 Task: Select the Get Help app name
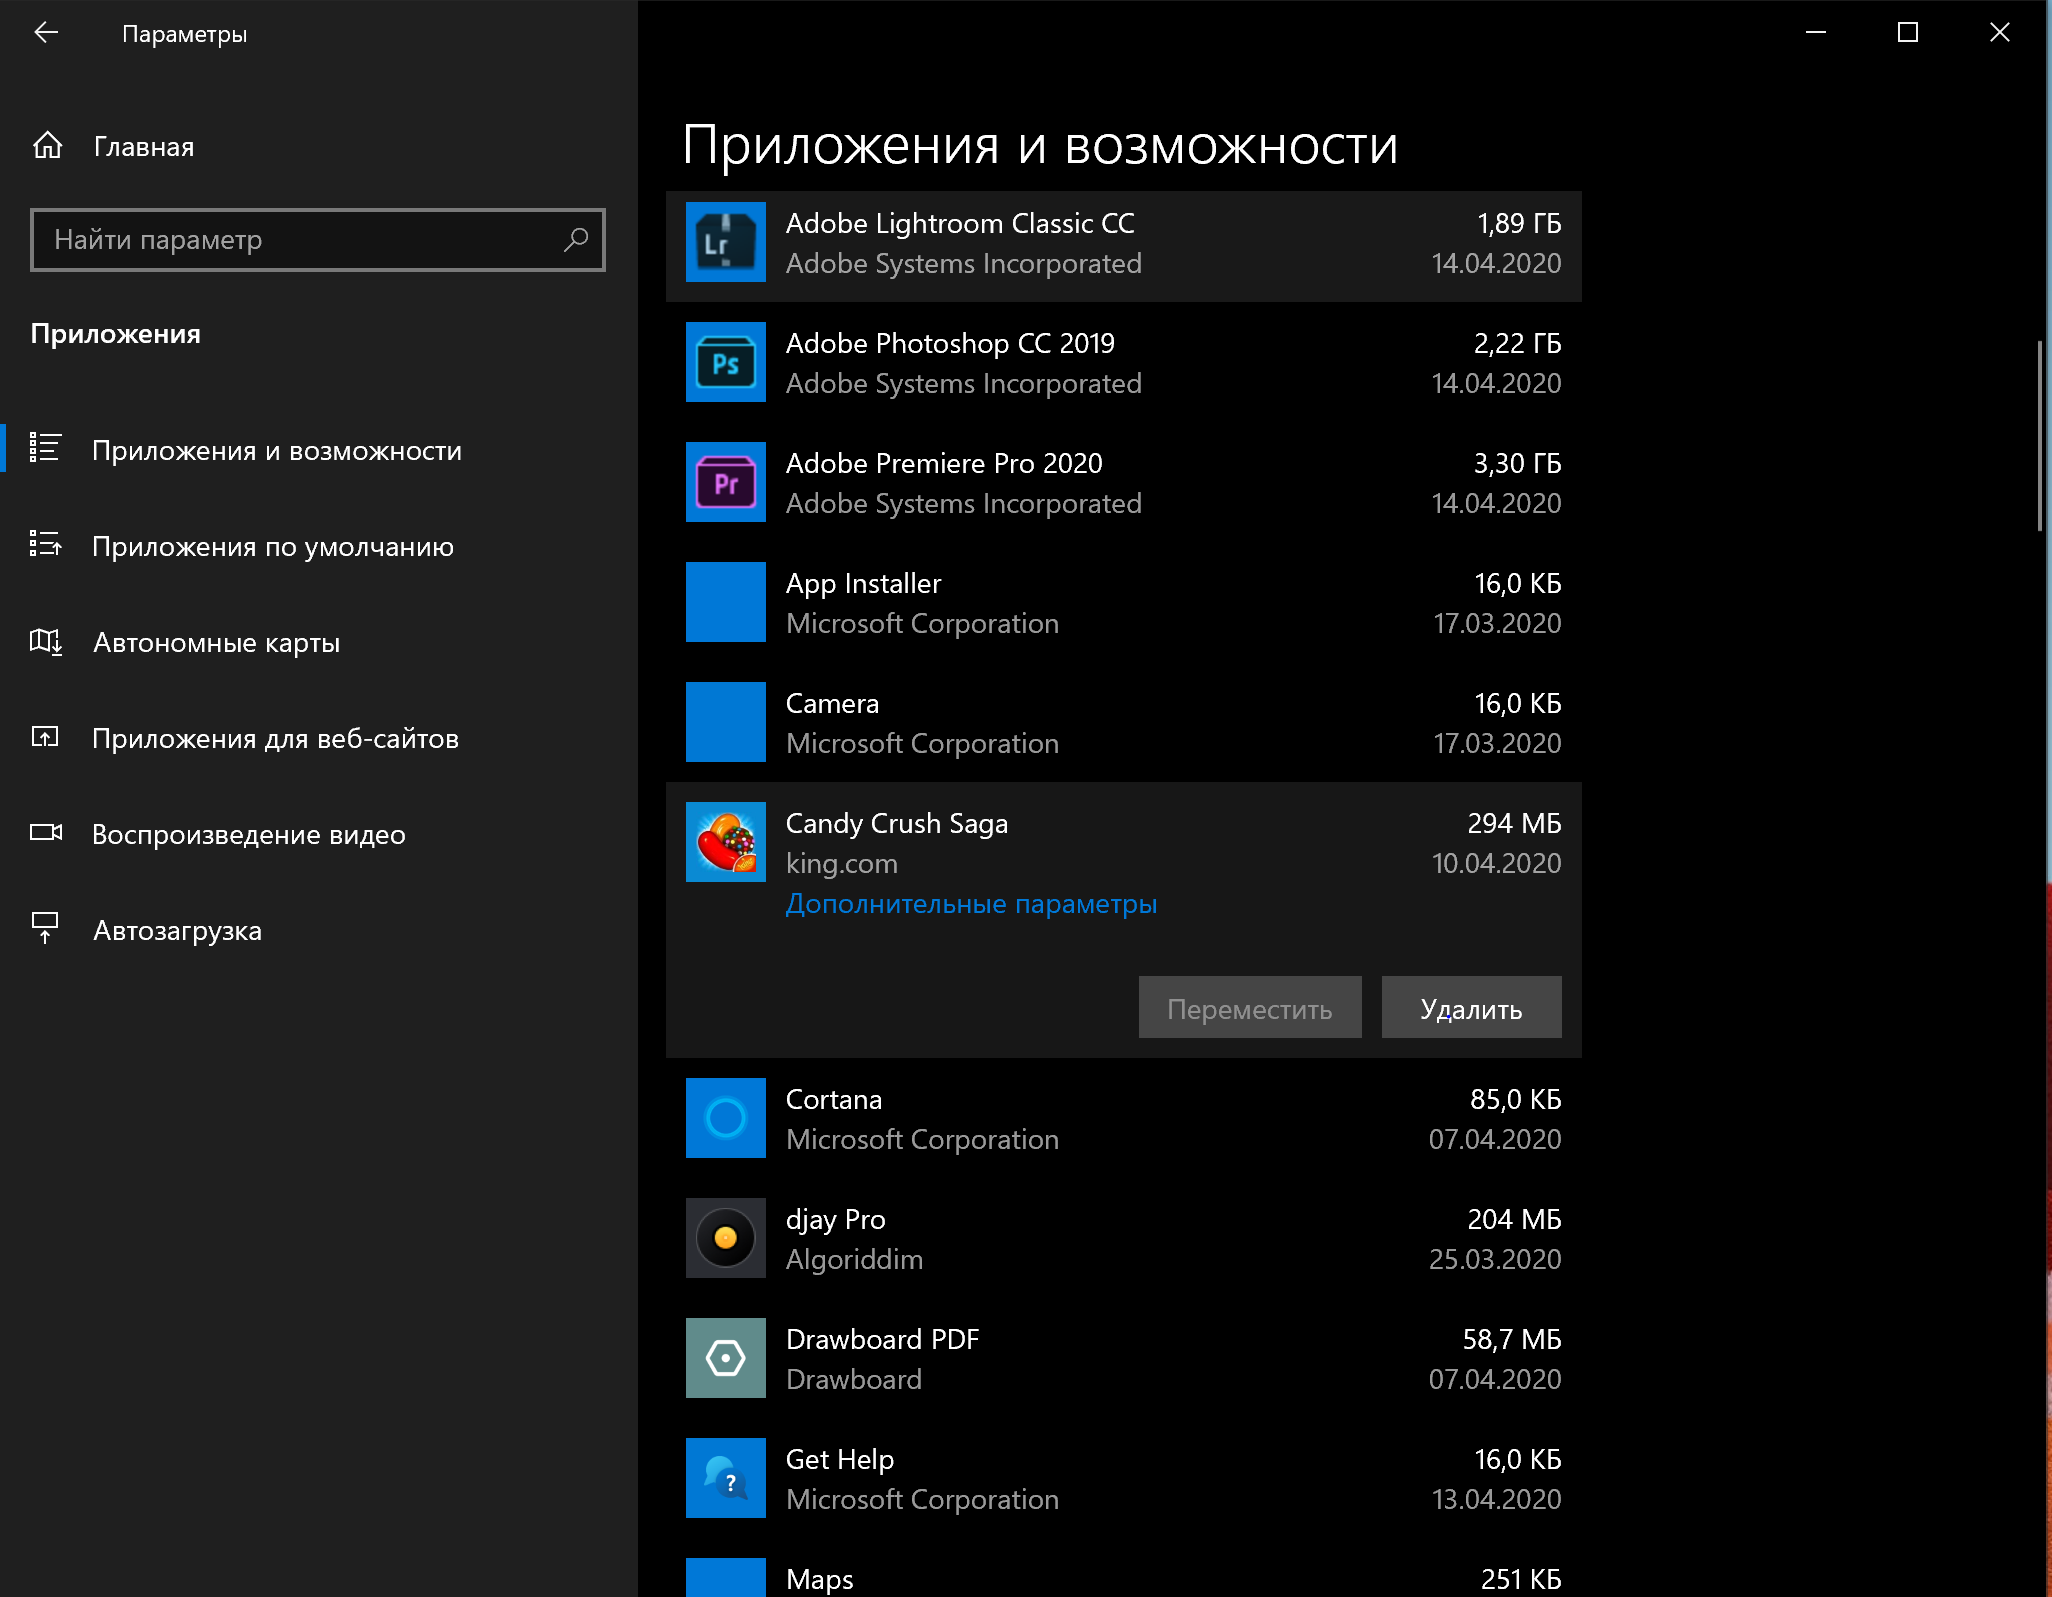click(840, 1460)
